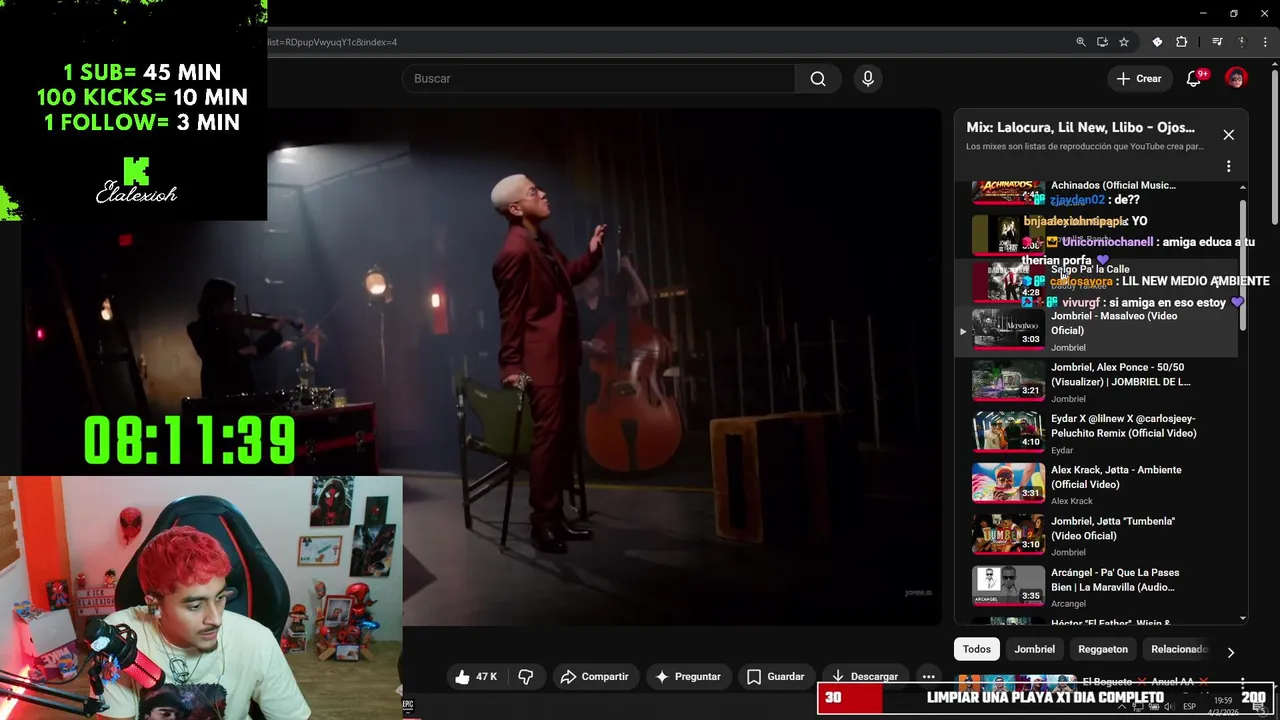1280x720 pixels.
Task: Select the Todos filter chip
Action: point(977,650)
